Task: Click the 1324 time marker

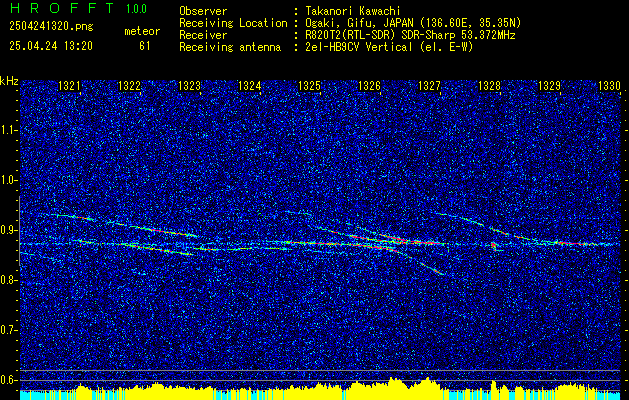Action: coord(250,86)
